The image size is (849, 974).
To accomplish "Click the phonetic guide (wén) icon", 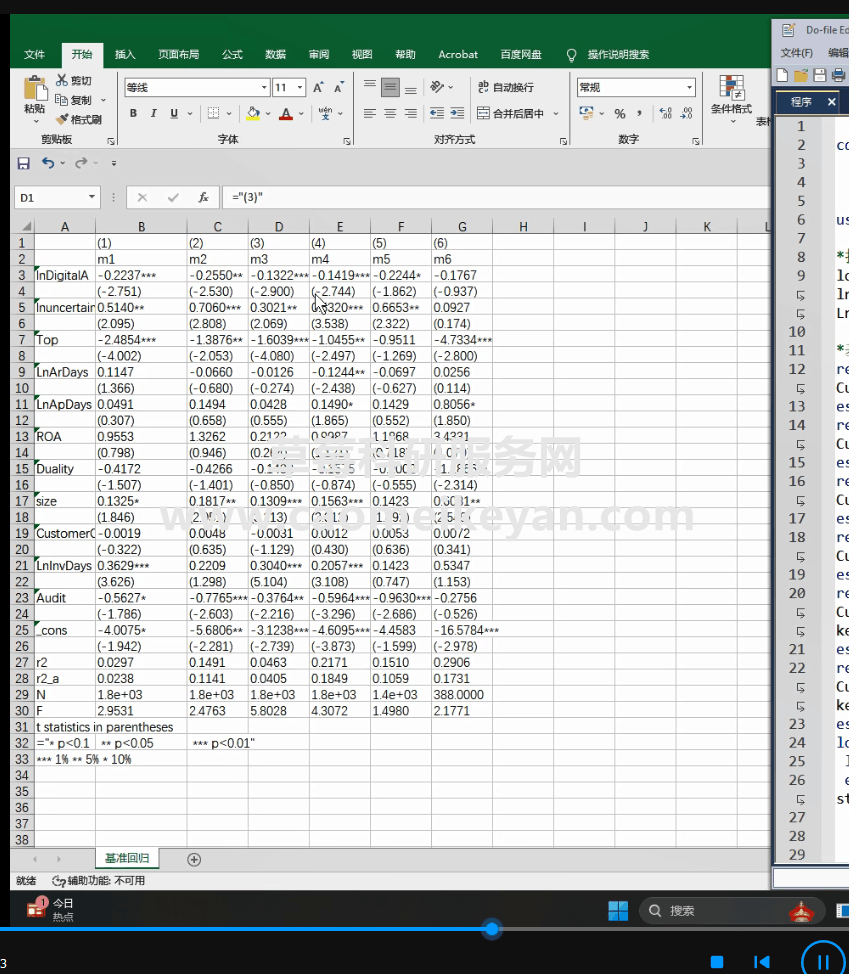I will click(325, 113).
